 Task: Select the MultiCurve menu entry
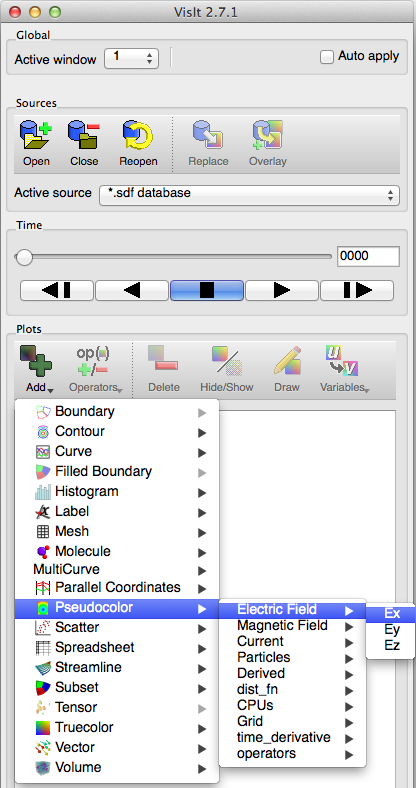click(x=117, y=570)
